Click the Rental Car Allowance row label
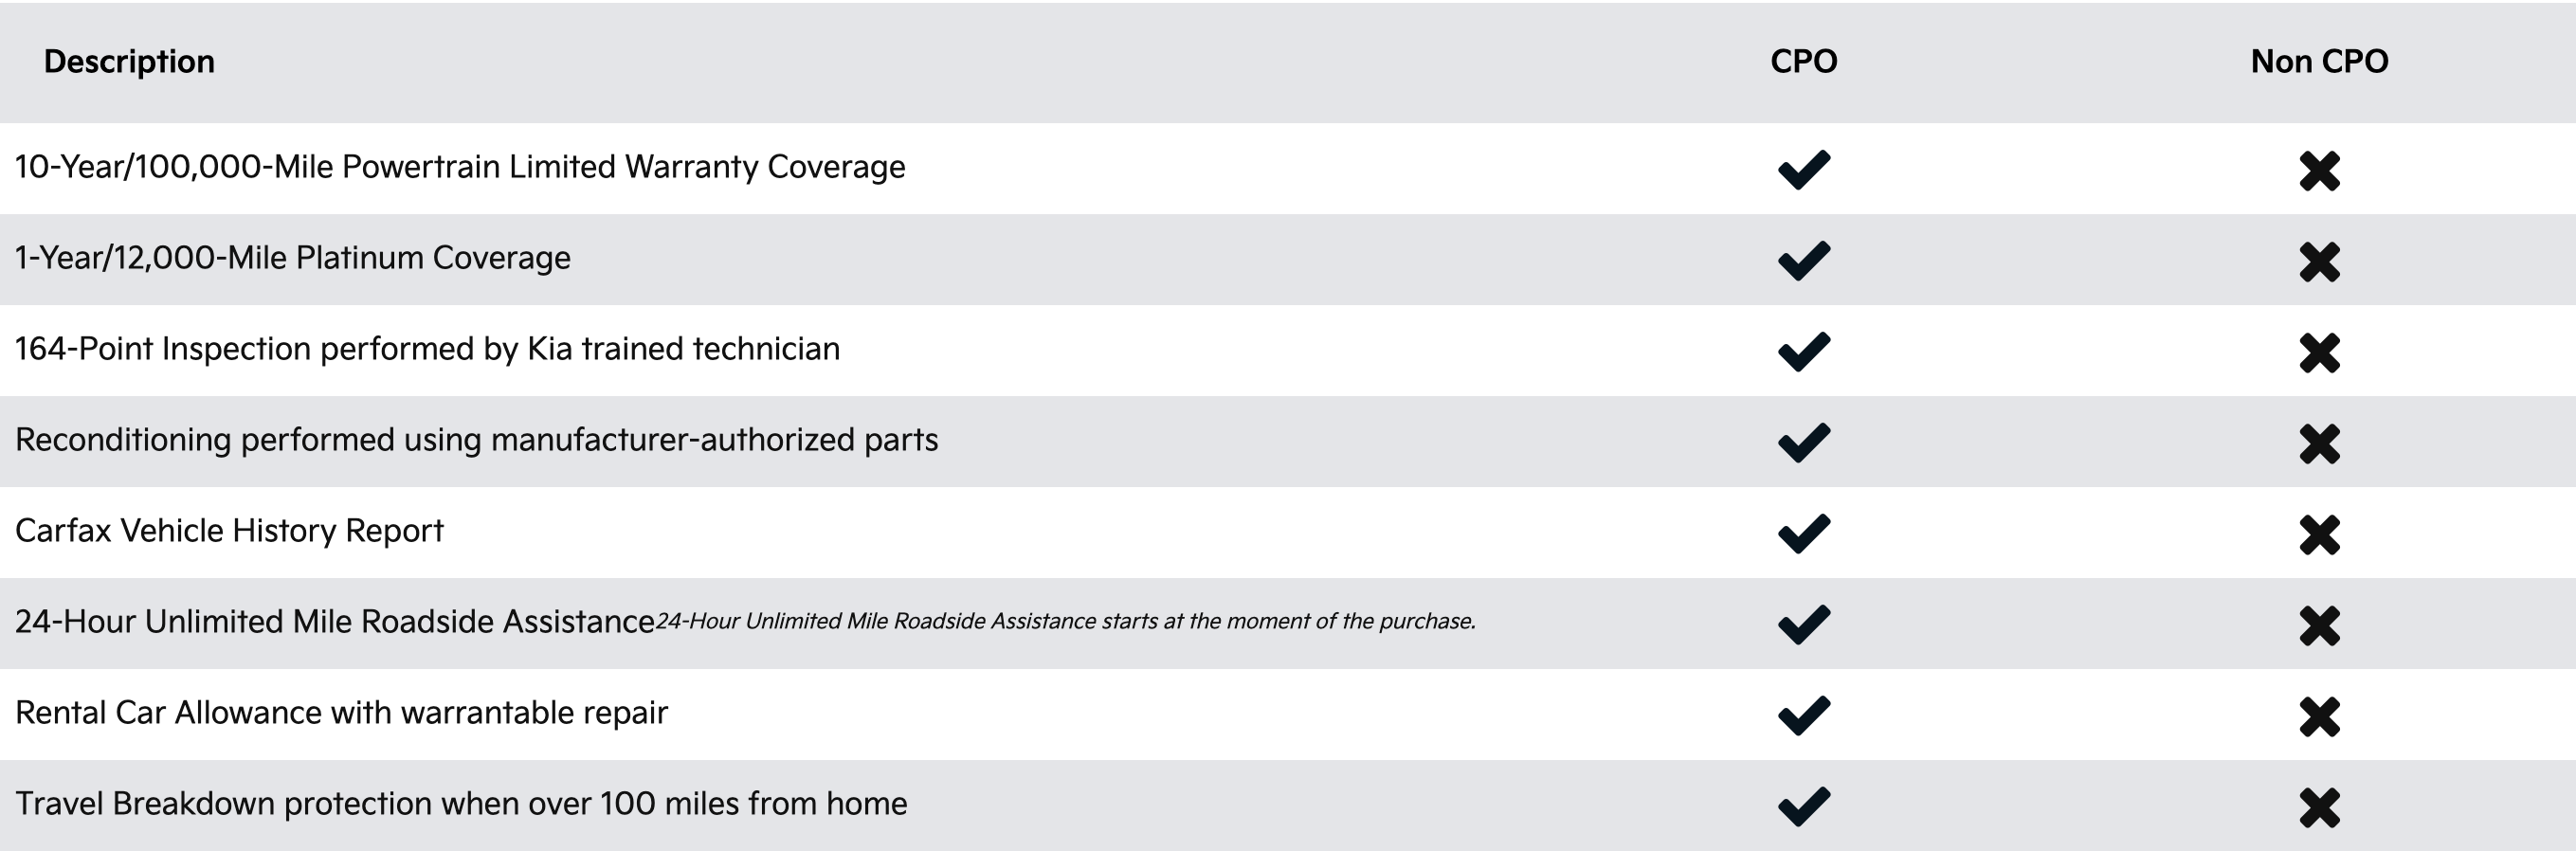 click(341, 713)
